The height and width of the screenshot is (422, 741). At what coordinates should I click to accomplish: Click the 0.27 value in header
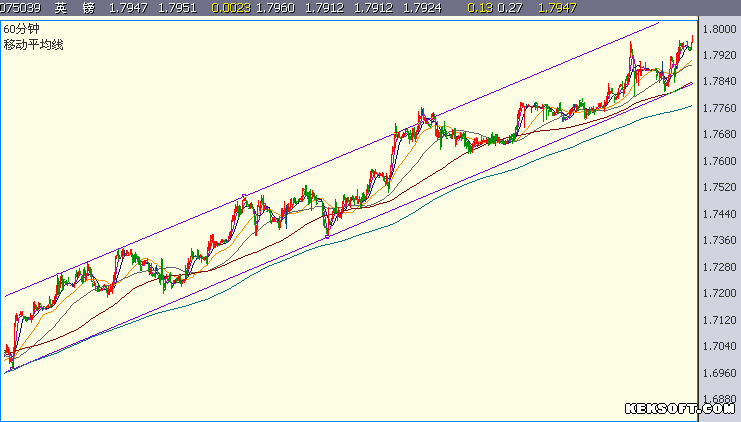pos(510,8)
